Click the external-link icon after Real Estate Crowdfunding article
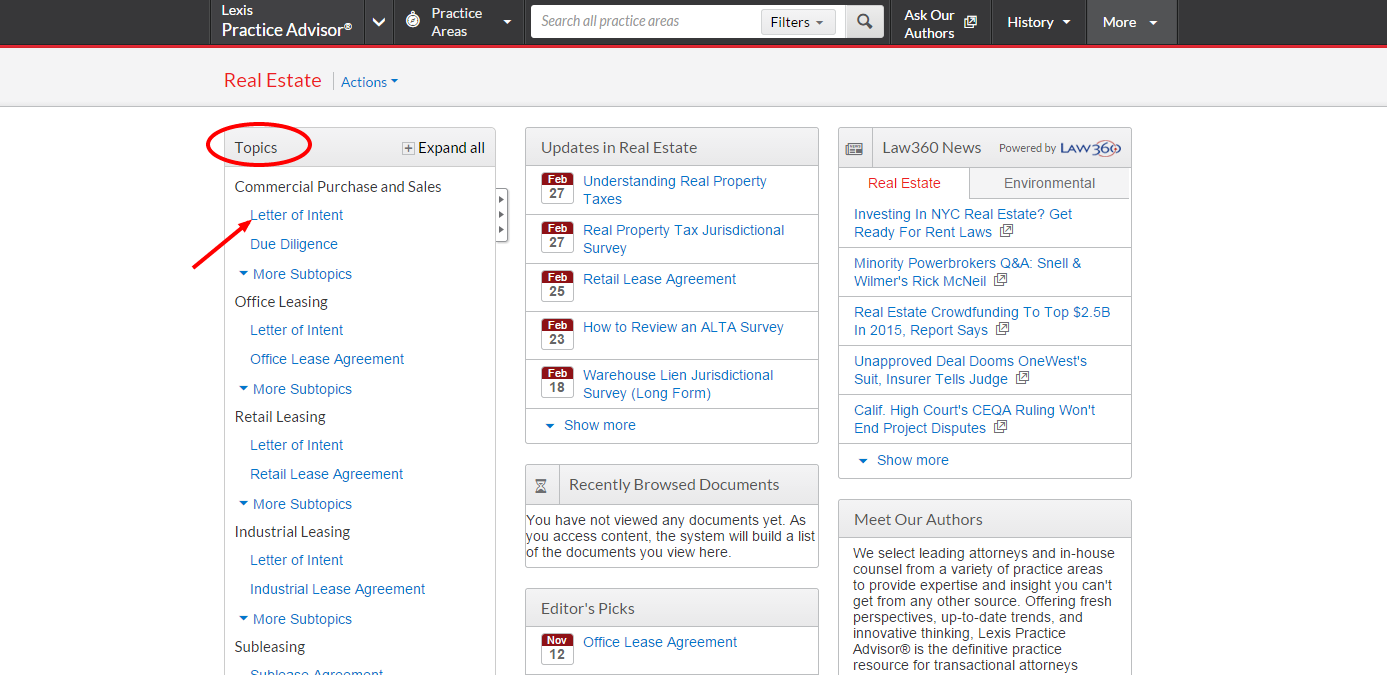Image resolution: width=1387 pixels, height=675 pixels. 1002,329
